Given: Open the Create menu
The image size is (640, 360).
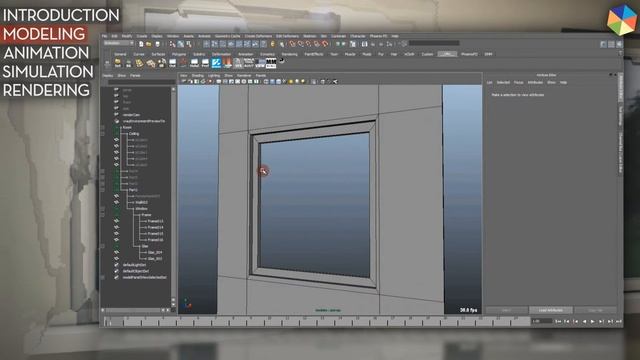Looking at the screenshot, I should pos(142,36).
